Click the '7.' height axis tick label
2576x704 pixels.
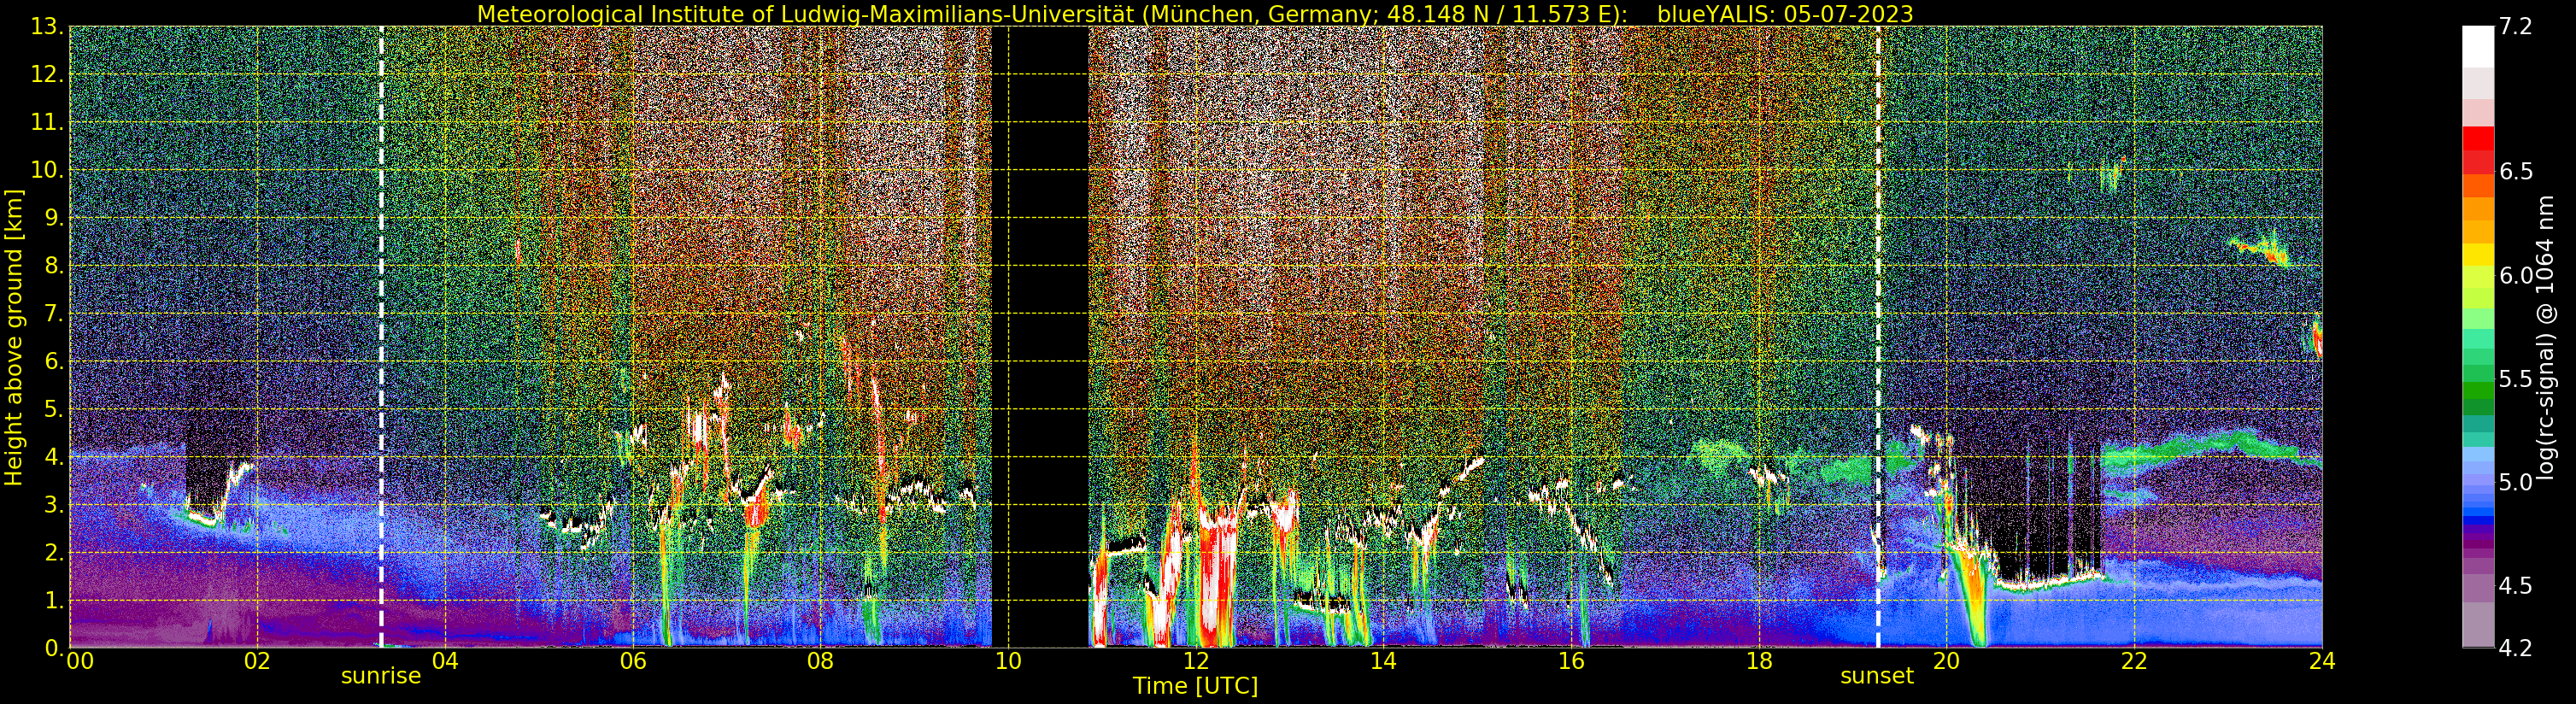pyautogui.click(x=54, y=314)
